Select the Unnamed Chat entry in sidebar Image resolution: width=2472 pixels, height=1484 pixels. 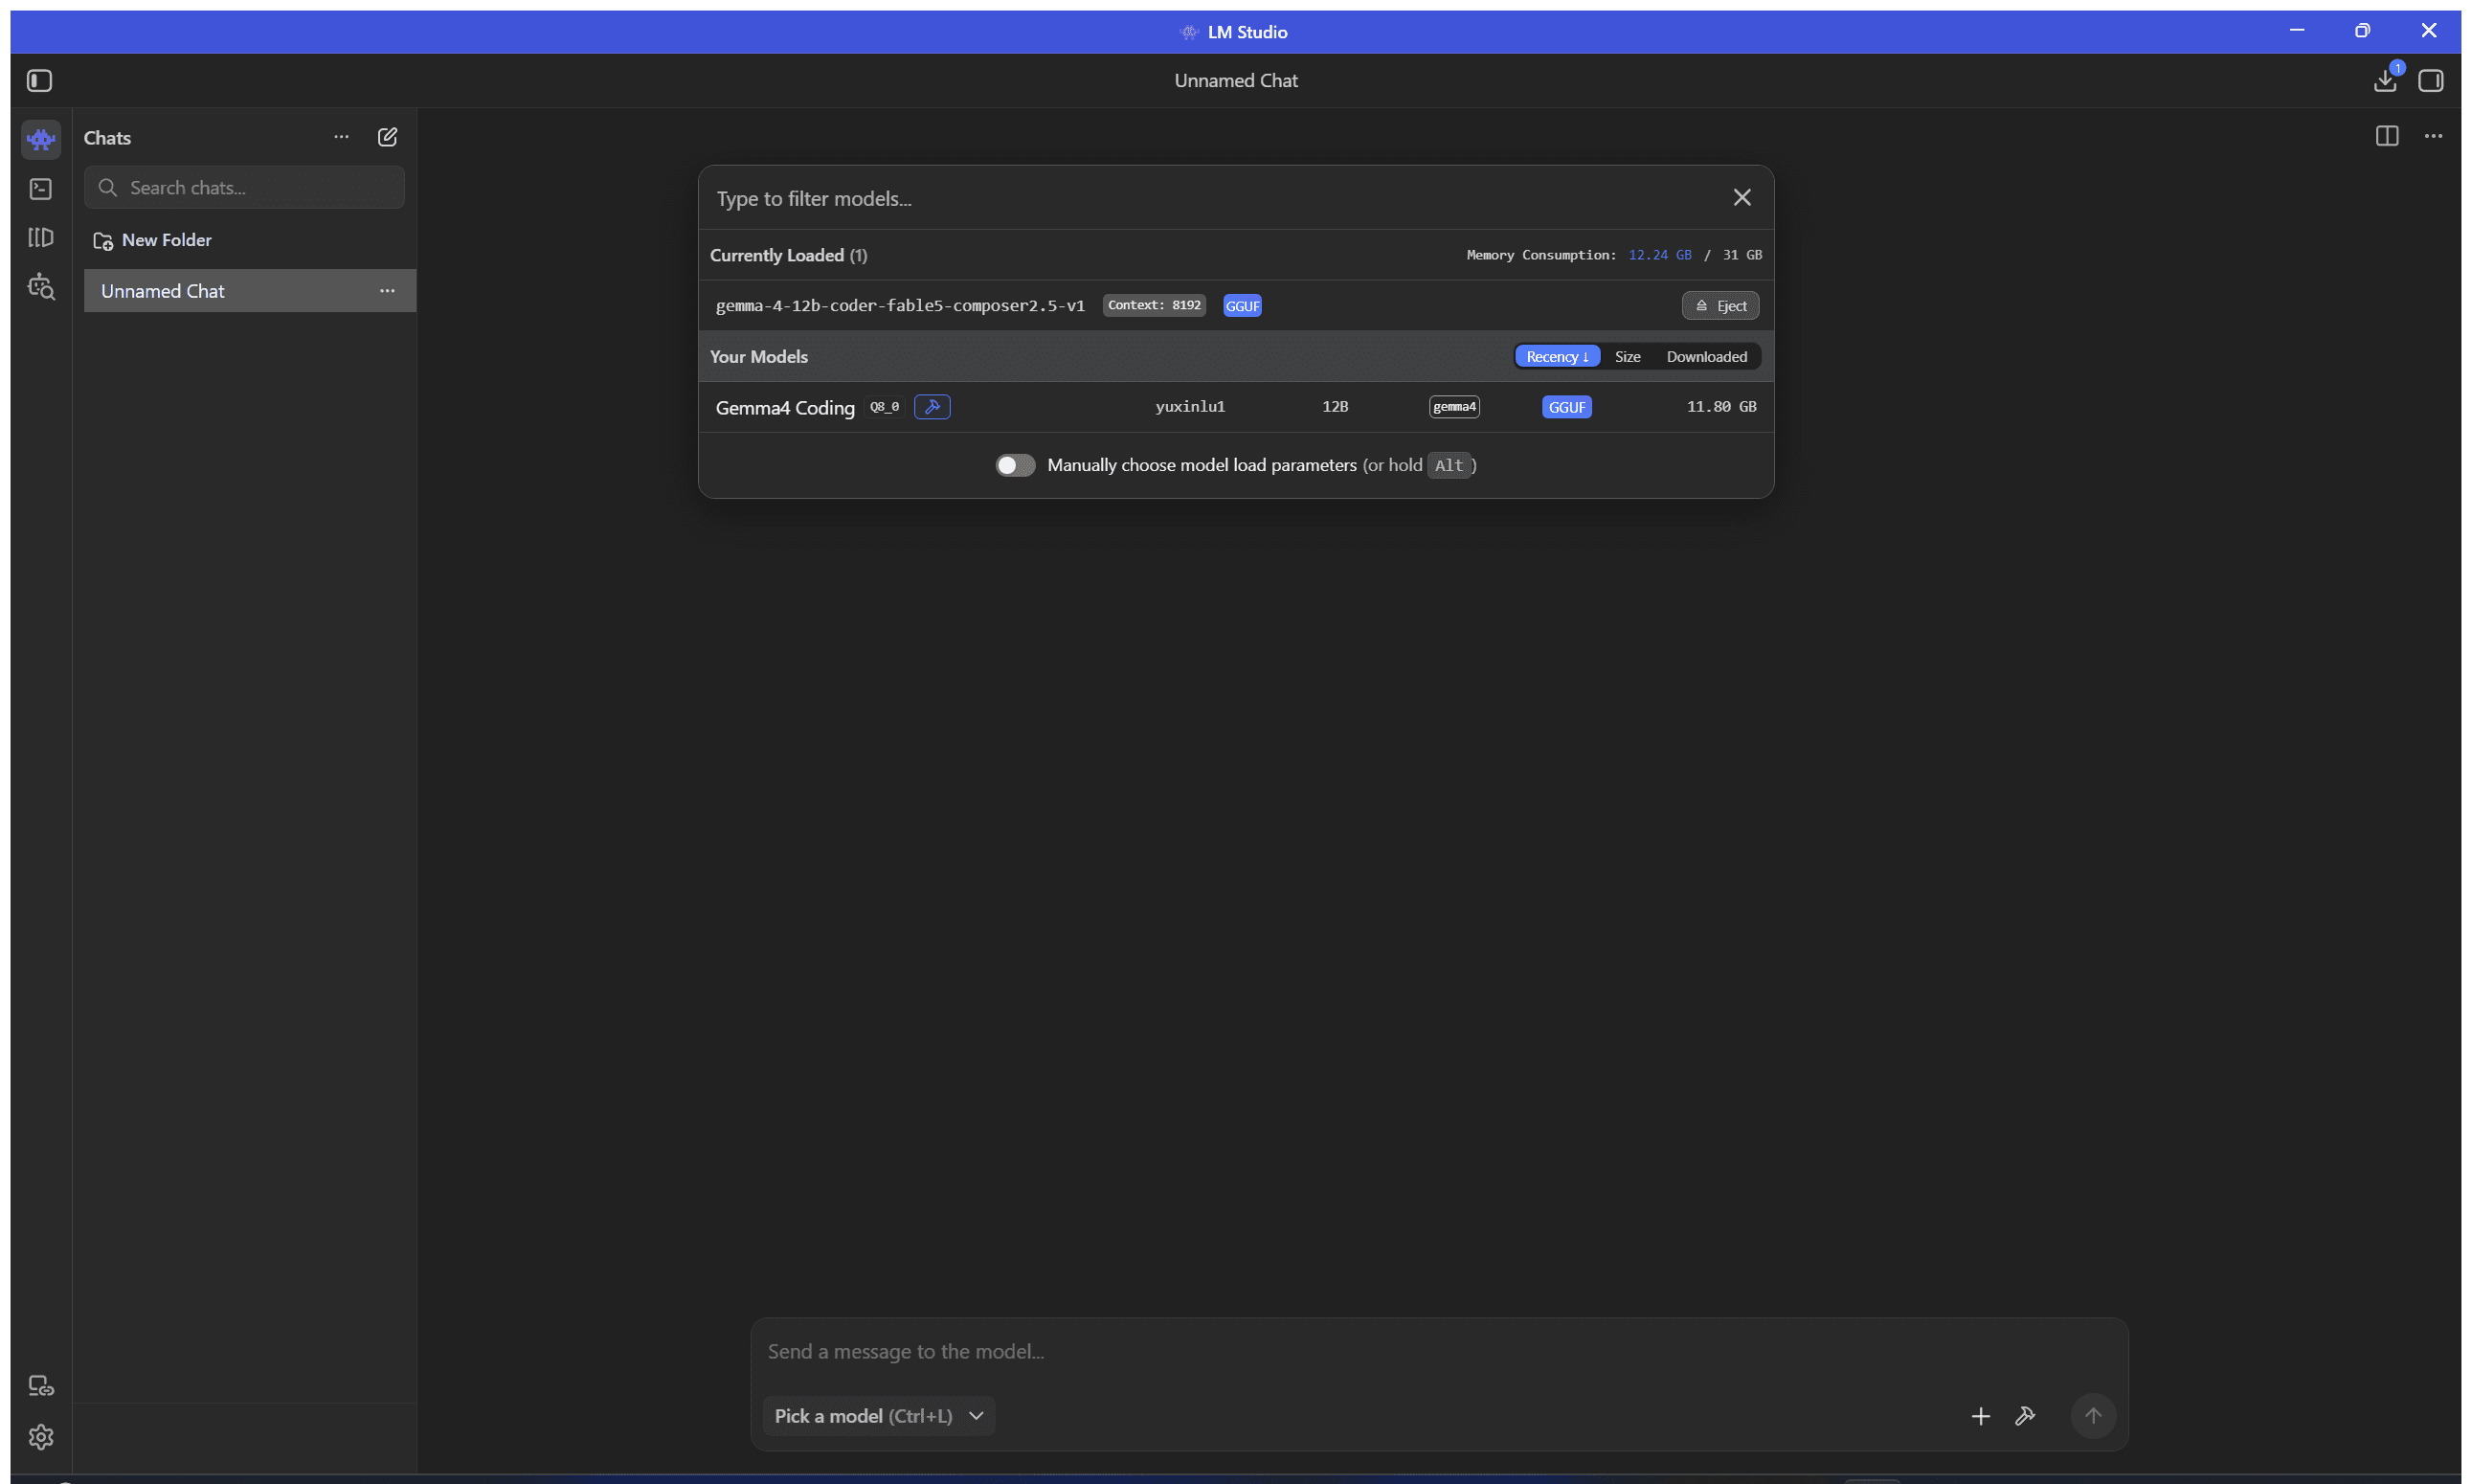[x=250, y=291]
